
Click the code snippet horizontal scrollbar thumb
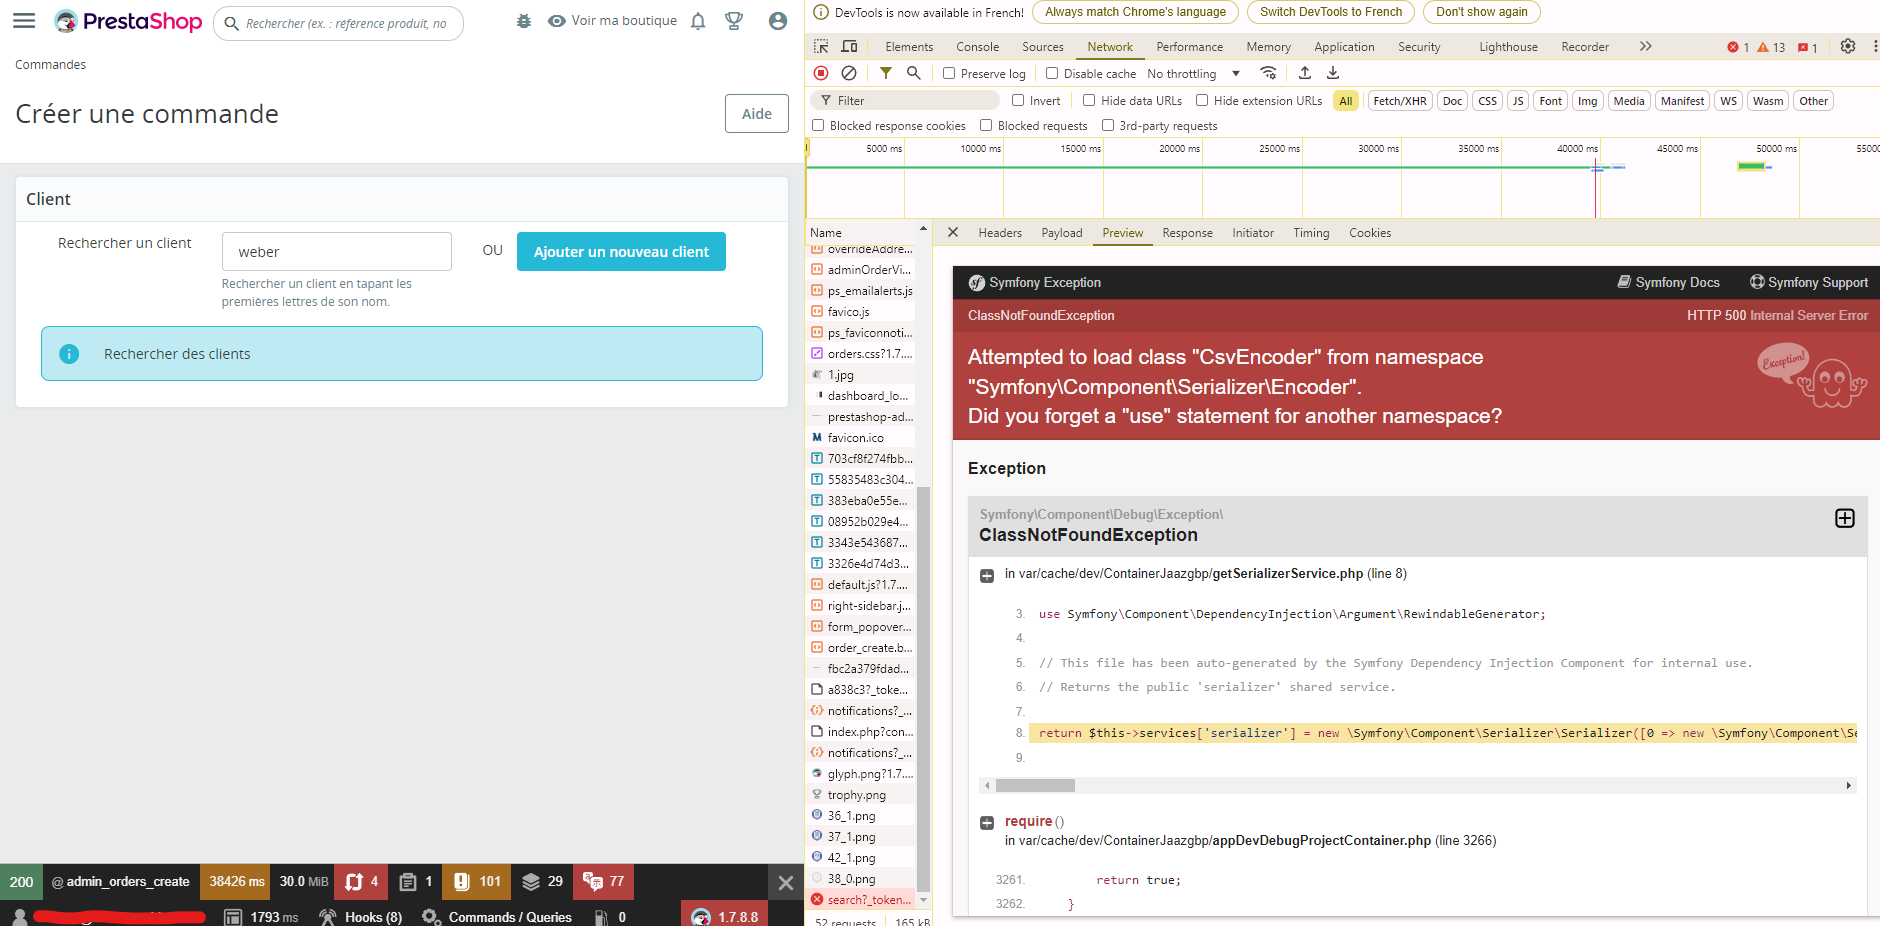(1035, 786)
